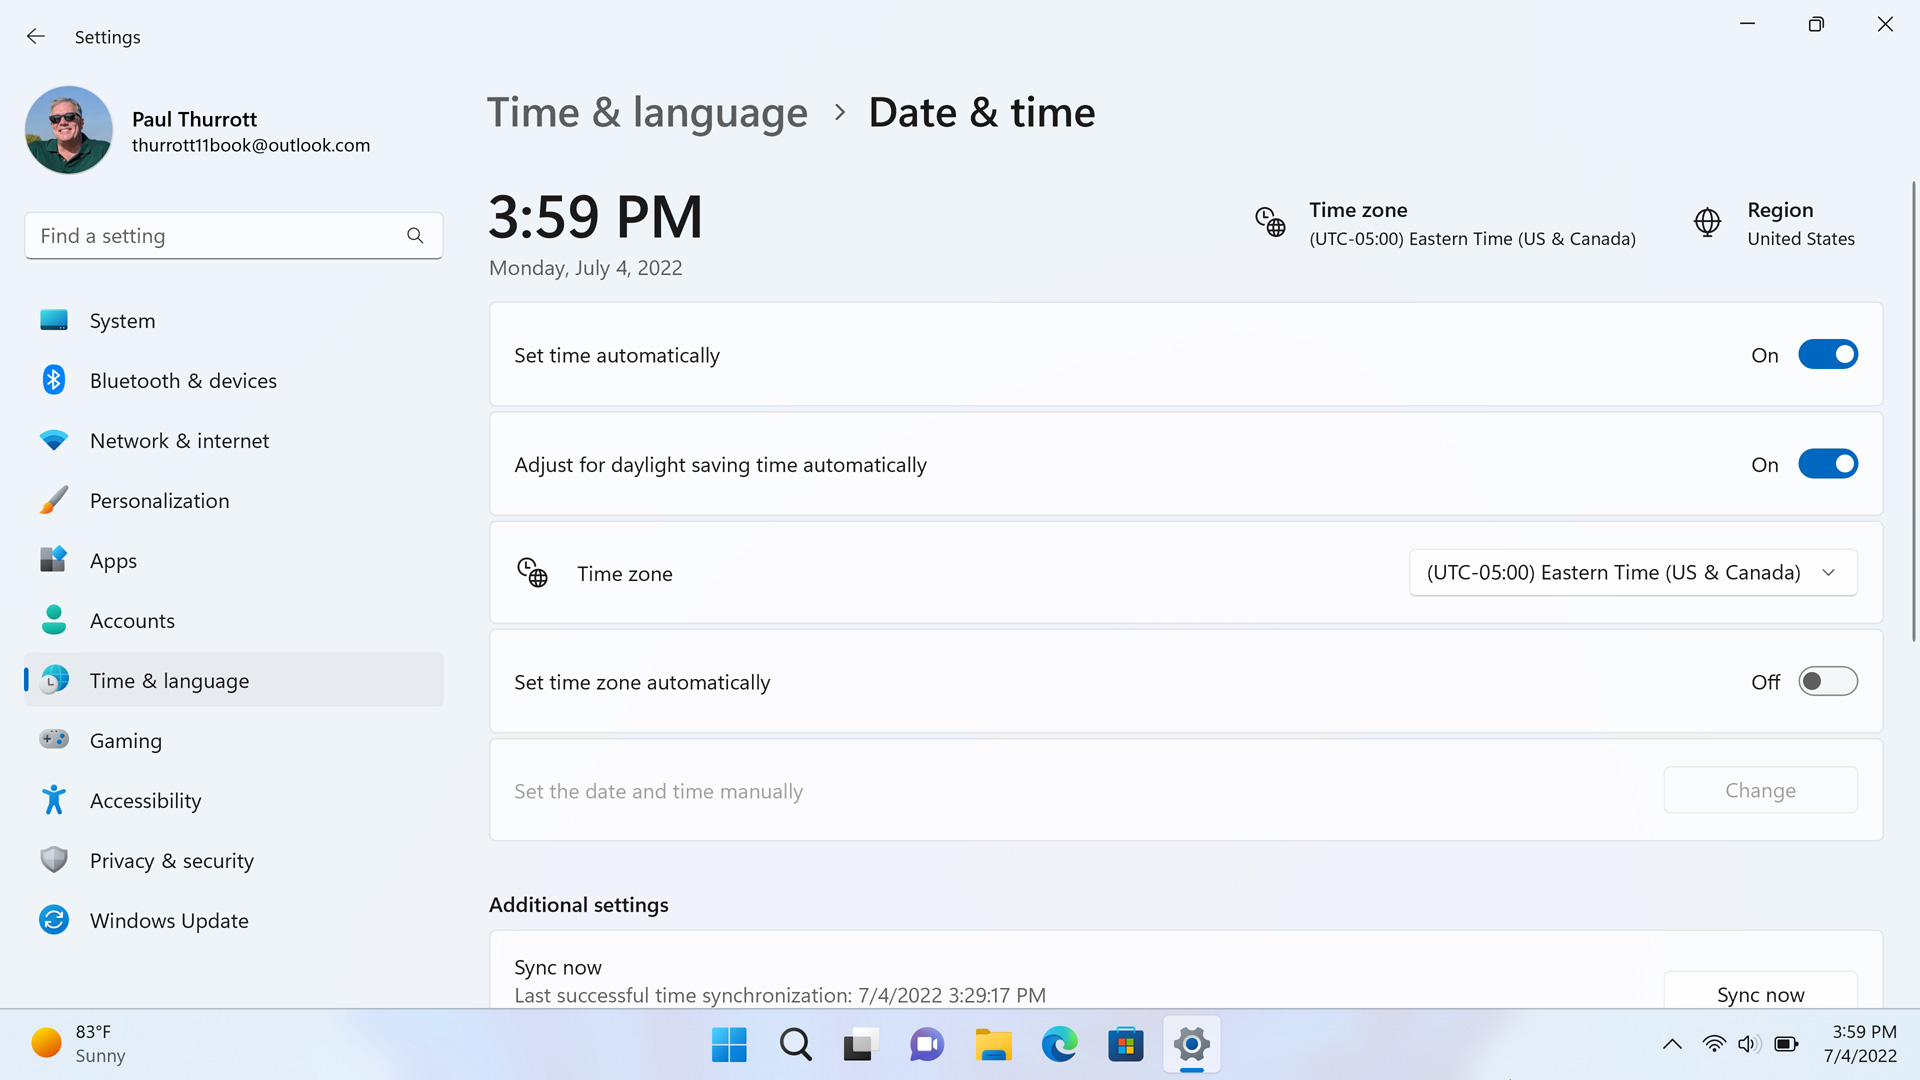
Task: Click the Region globe icon at top
Action: [x=1707, y=222]
